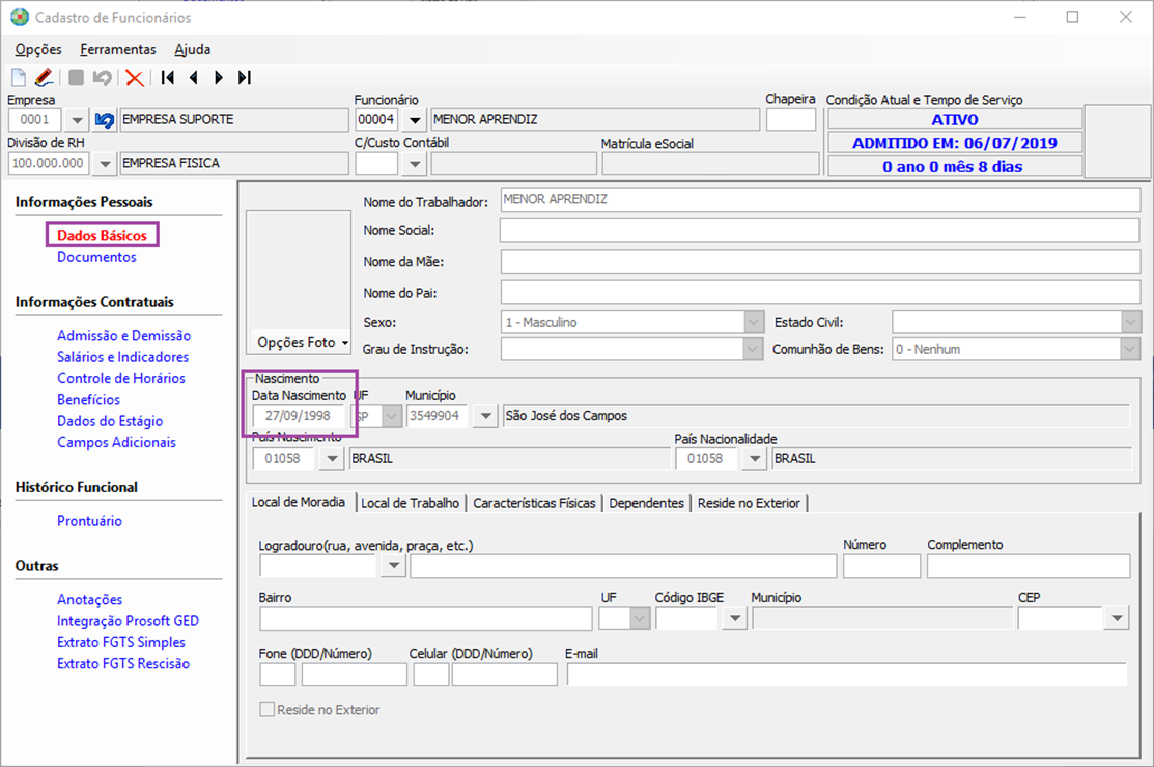The width and height of the screenshot is (1154, 767).
Task: Open the Anotações link
Action: [90, 600]
